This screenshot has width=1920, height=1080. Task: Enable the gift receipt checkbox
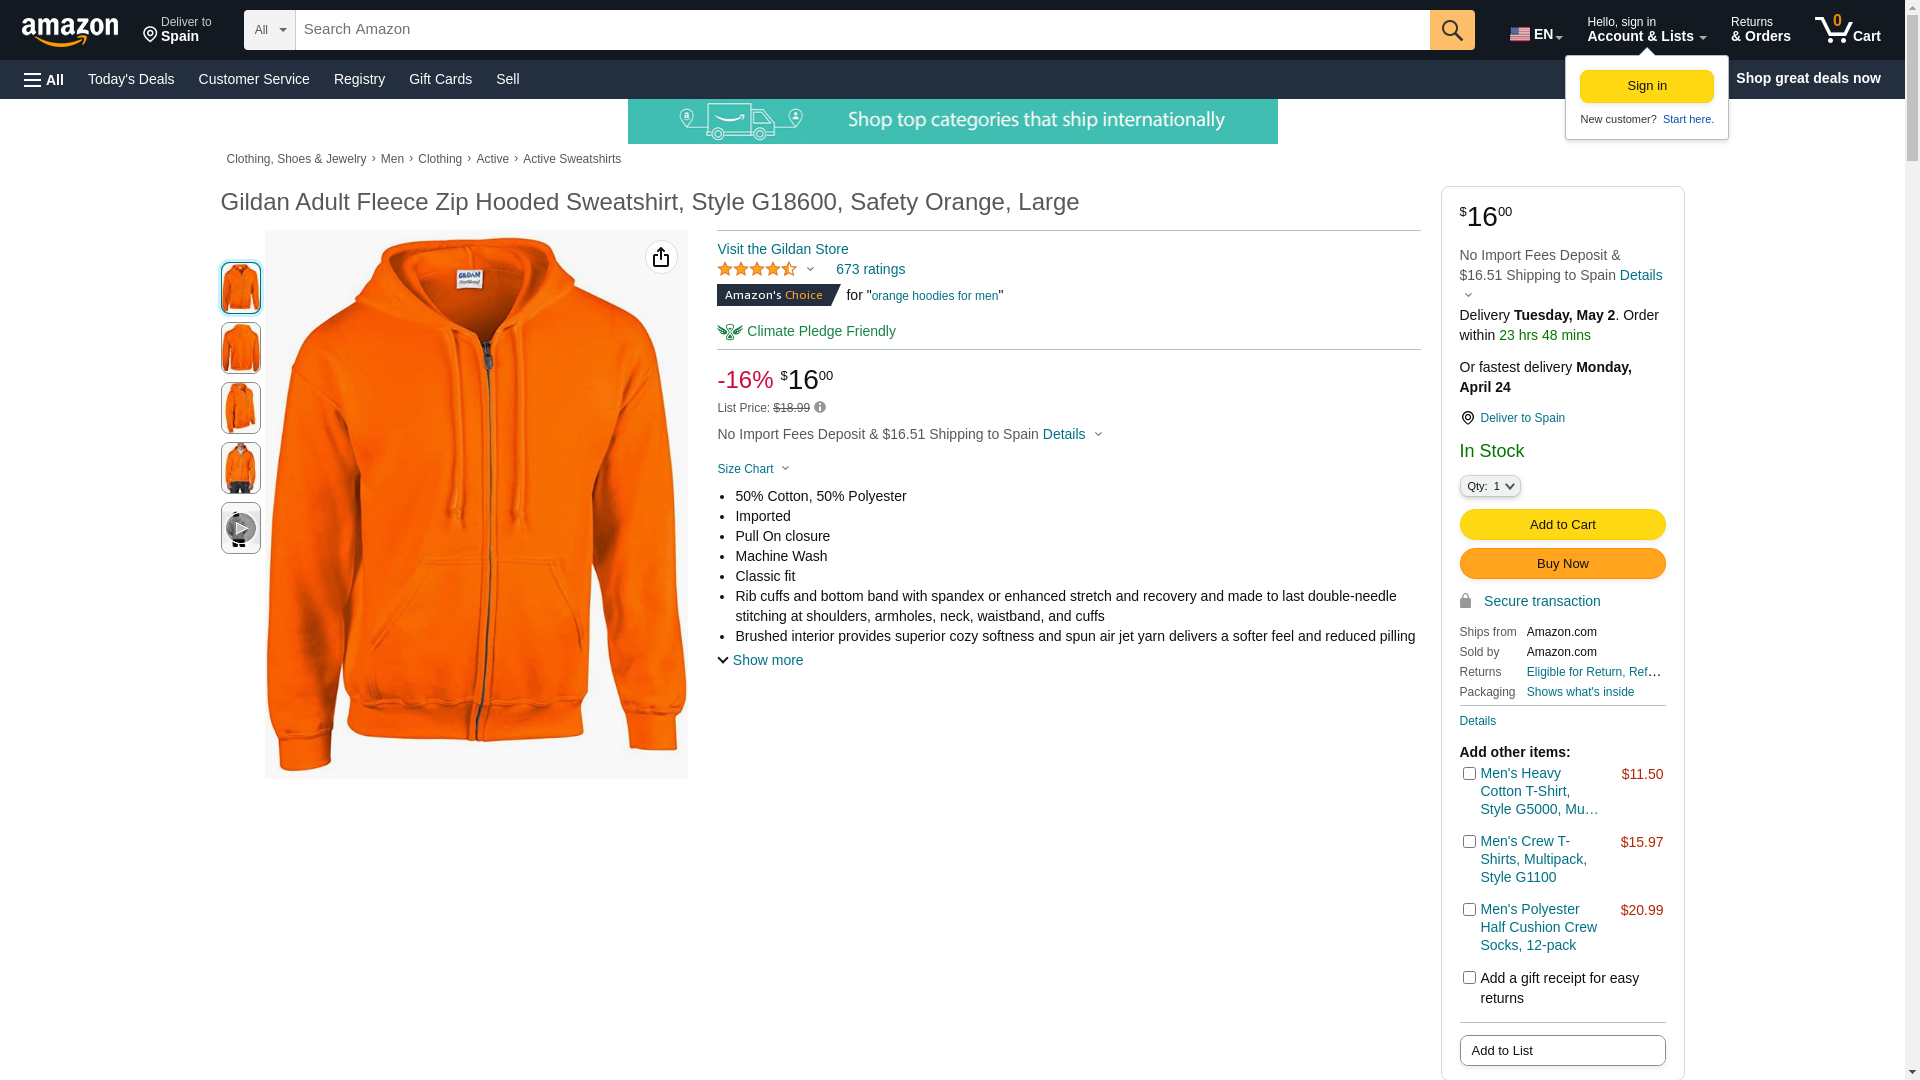(1468, 977)
